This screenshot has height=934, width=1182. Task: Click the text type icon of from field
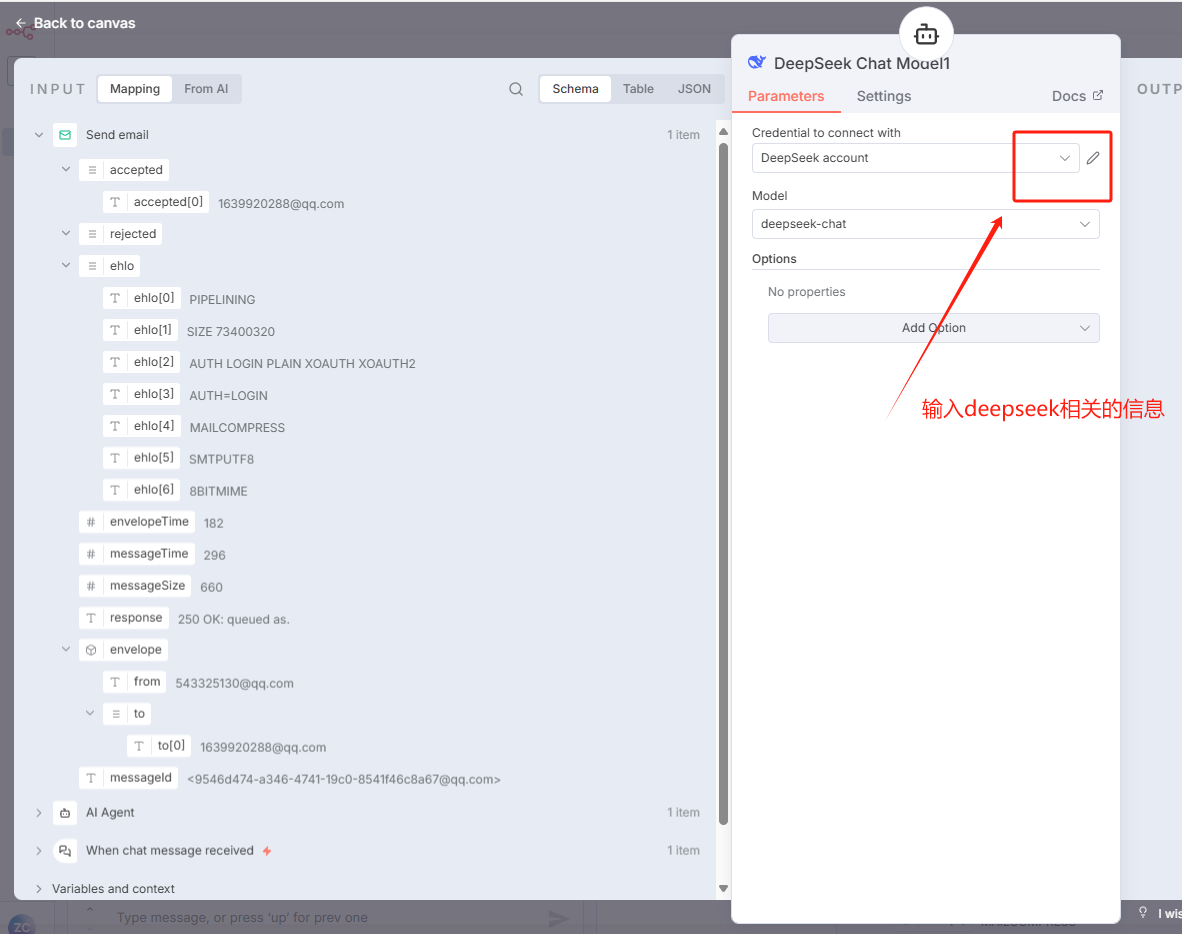(x=115, y=681)
